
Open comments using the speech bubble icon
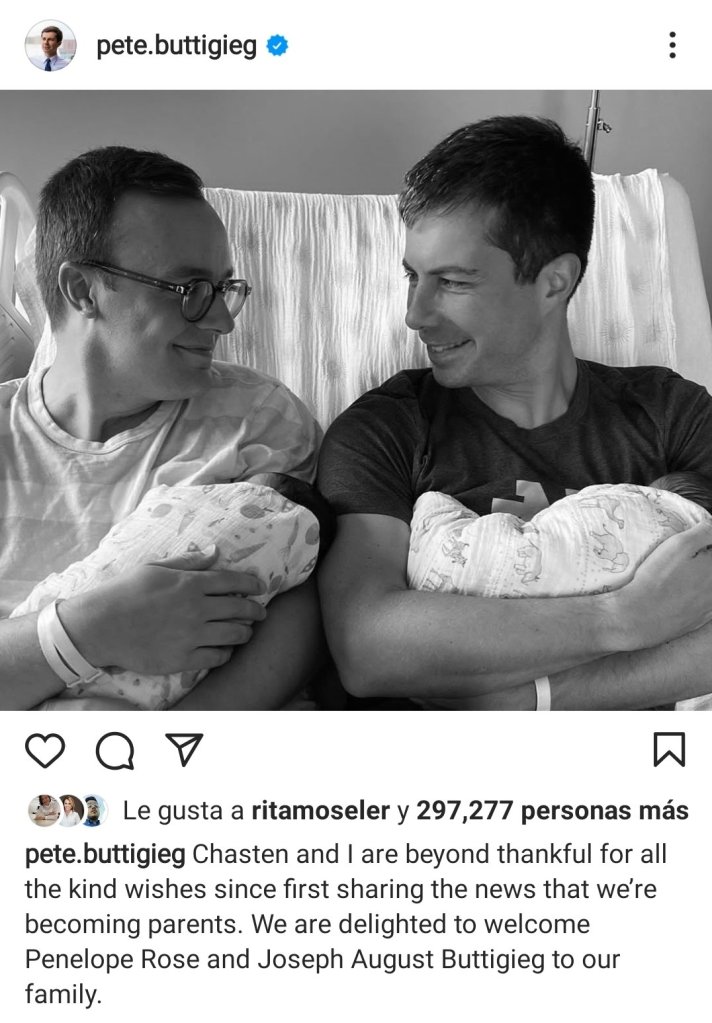[116, 751]
